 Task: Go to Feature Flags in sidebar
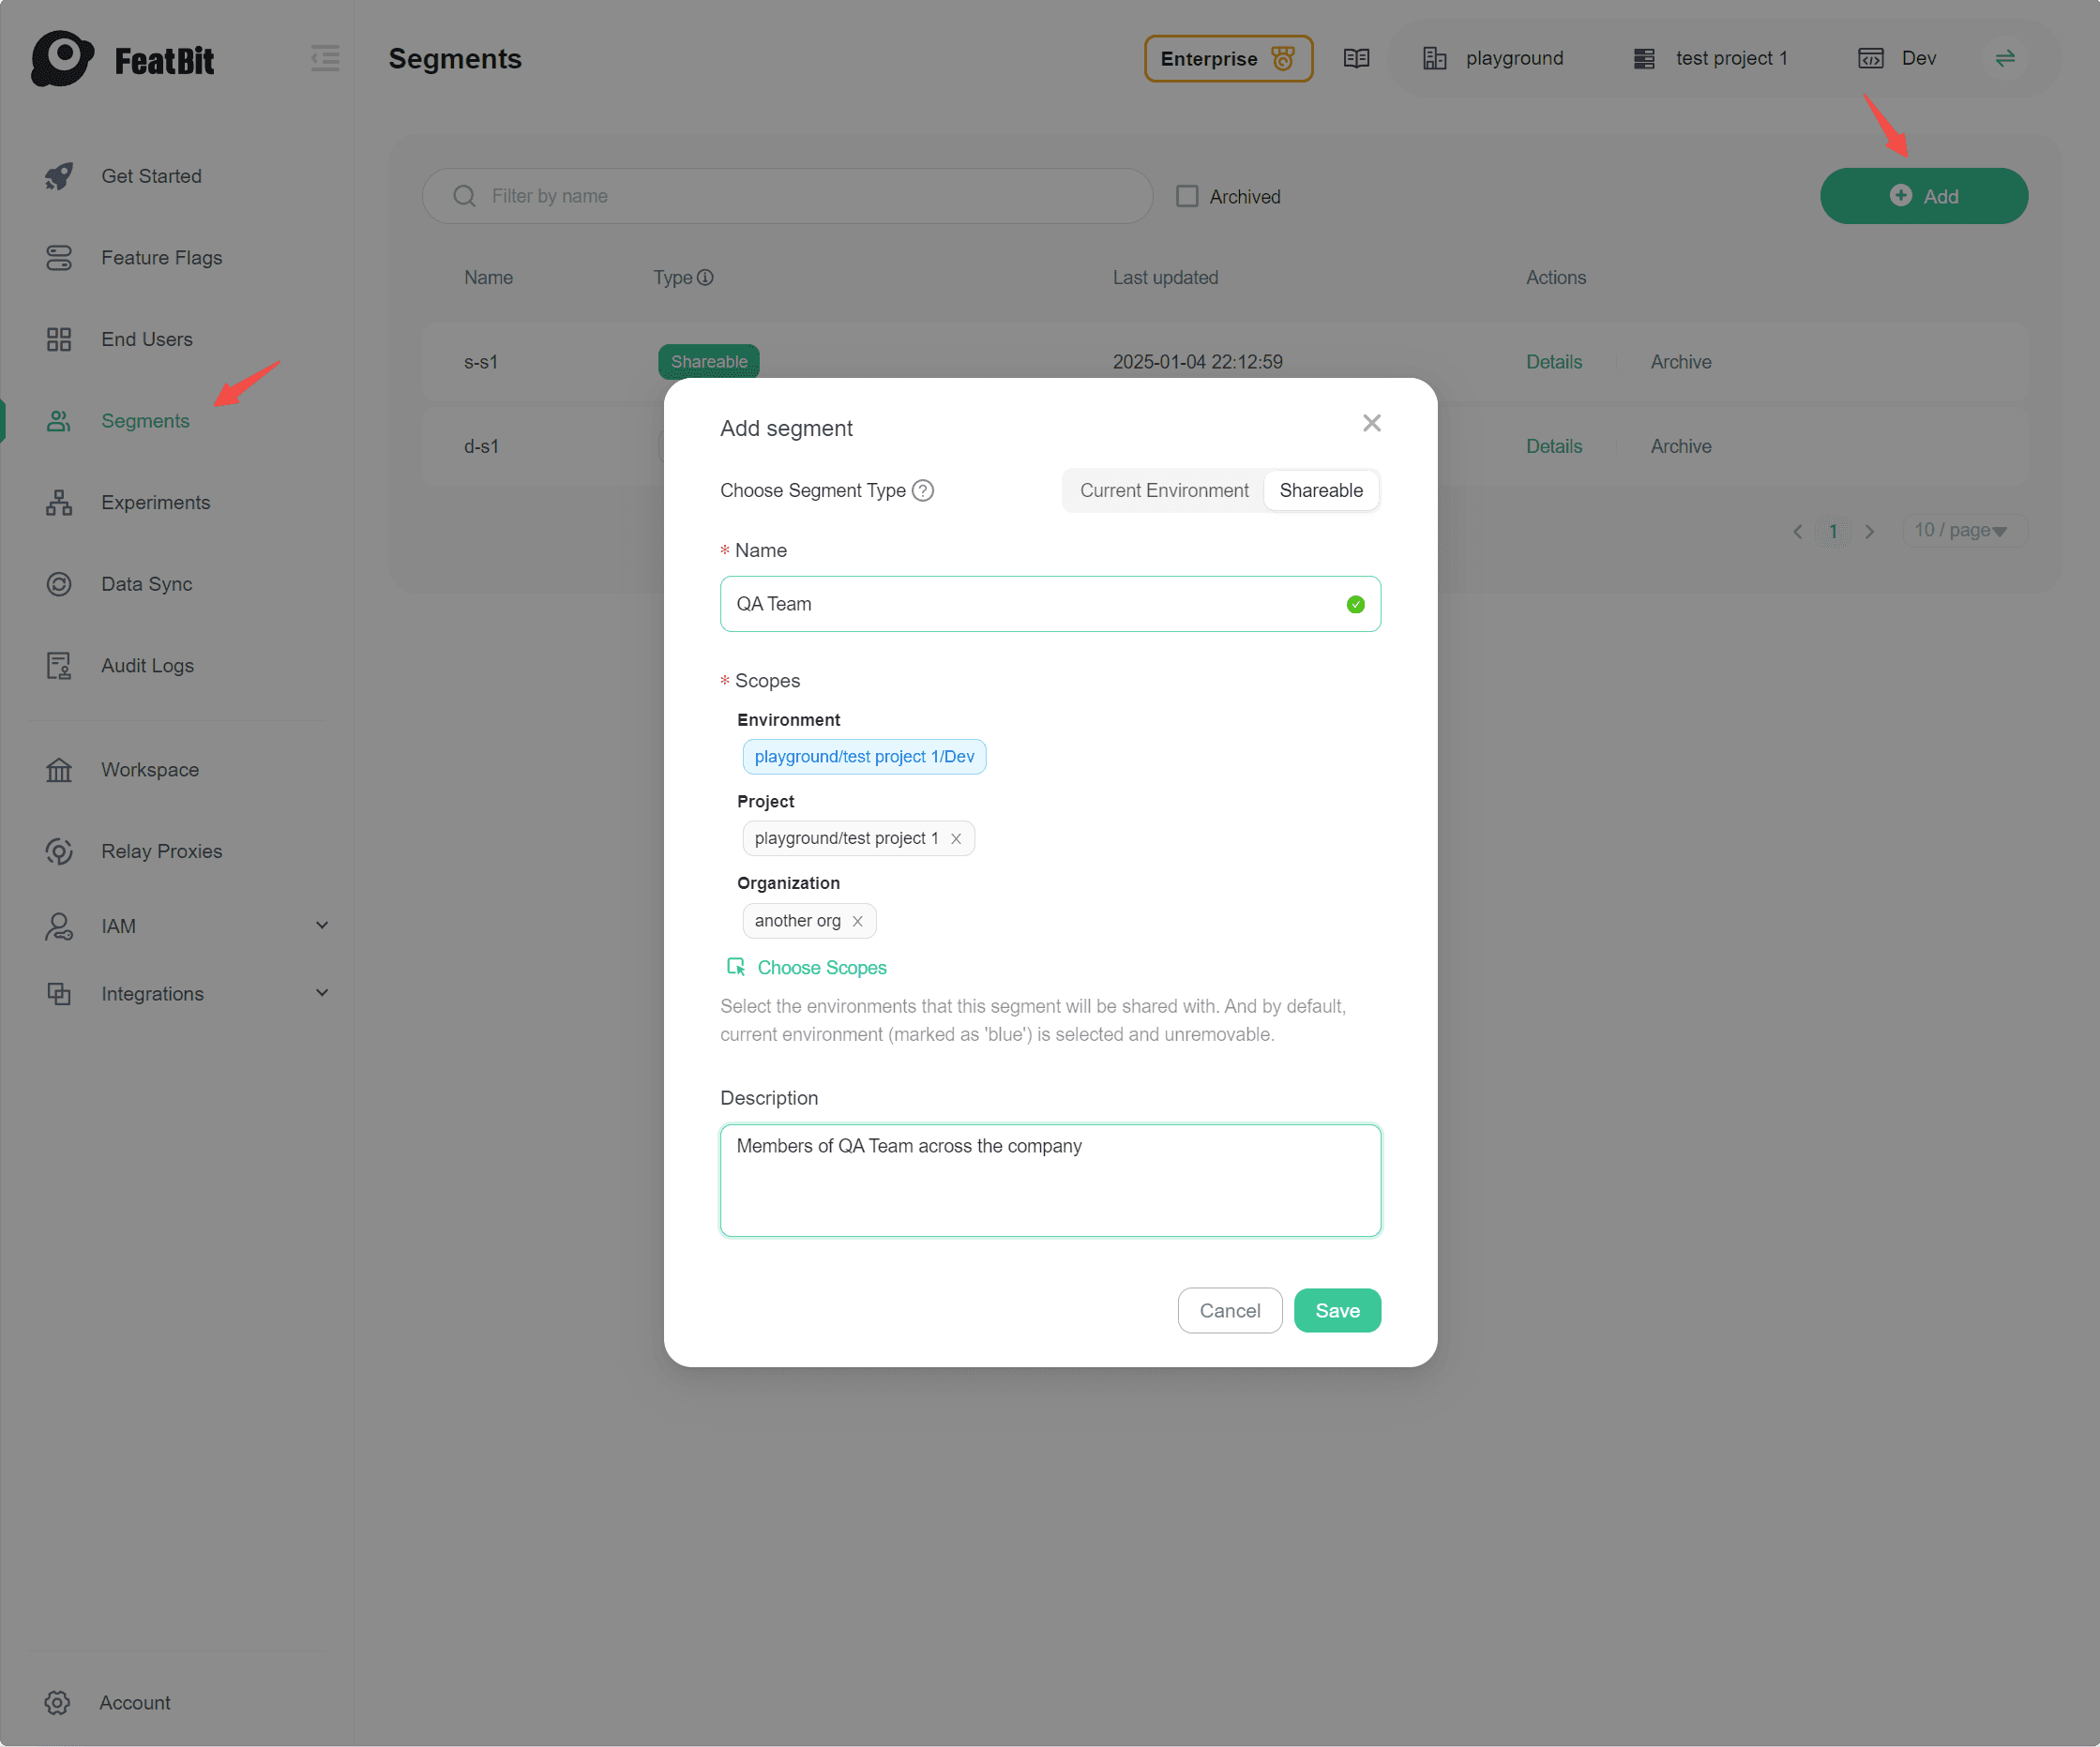161,257
